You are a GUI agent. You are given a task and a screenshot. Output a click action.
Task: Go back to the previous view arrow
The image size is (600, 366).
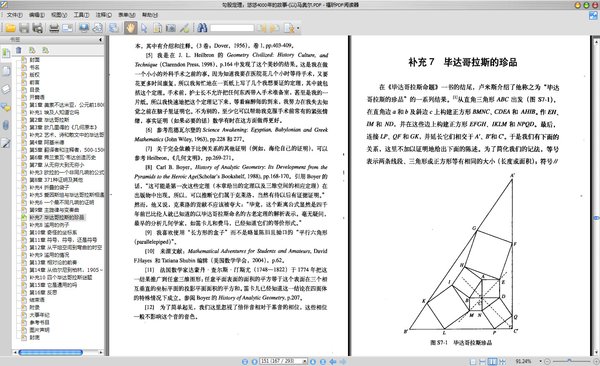coord(333,361)
